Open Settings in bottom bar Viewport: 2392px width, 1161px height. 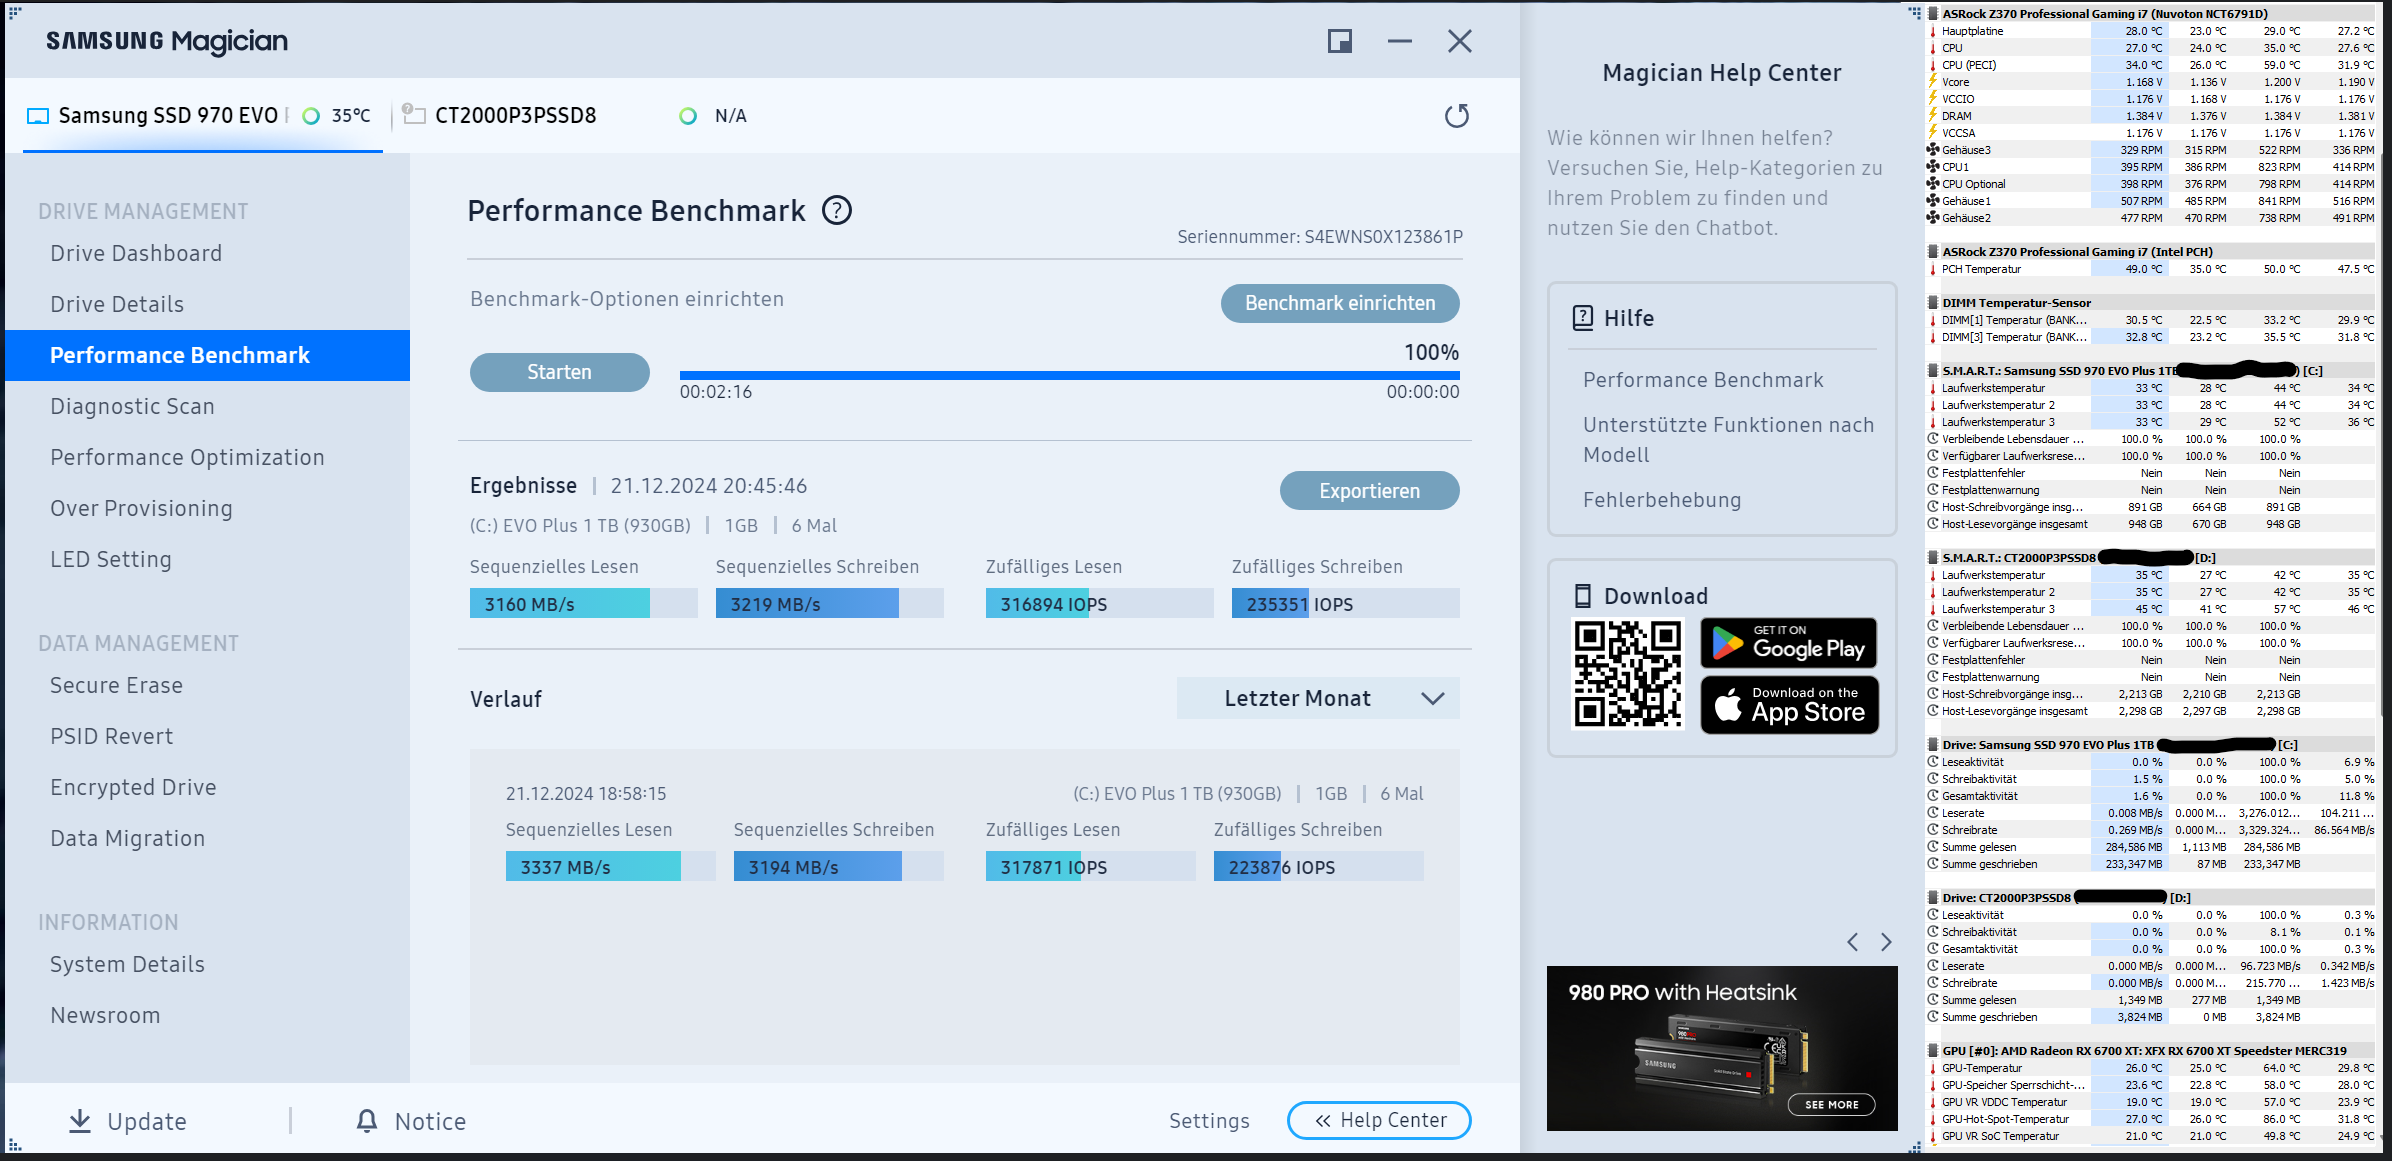pyautogui.click(x=1209, y=1121)
